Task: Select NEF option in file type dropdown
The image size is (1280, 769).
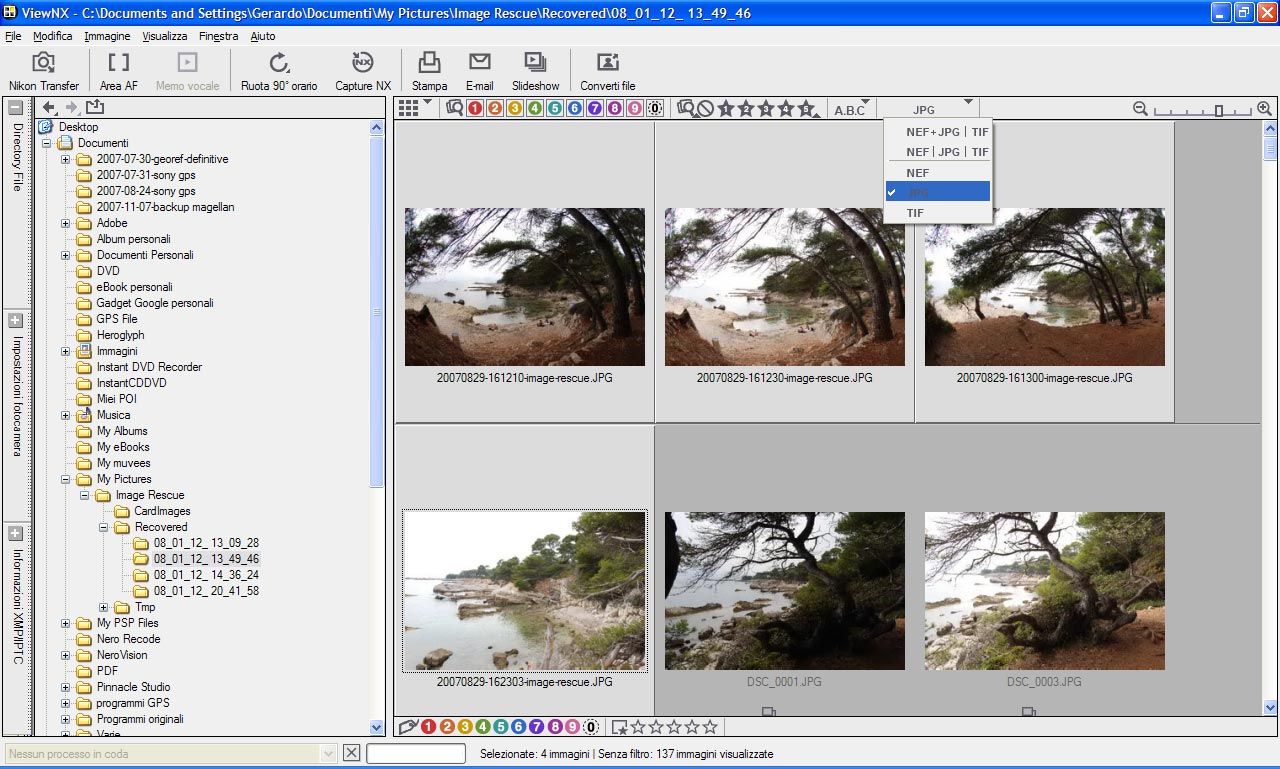Action: [x=917, y=173]
